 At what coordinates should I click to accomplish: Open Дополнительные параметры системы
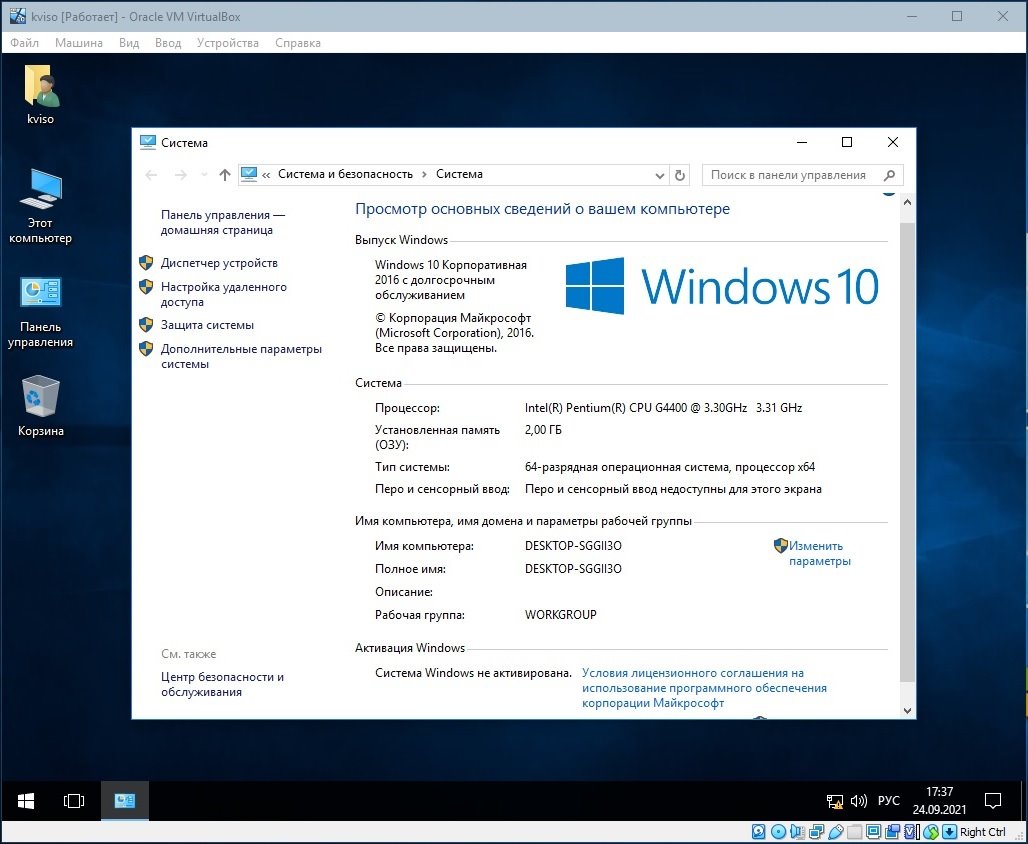(241, 356)
